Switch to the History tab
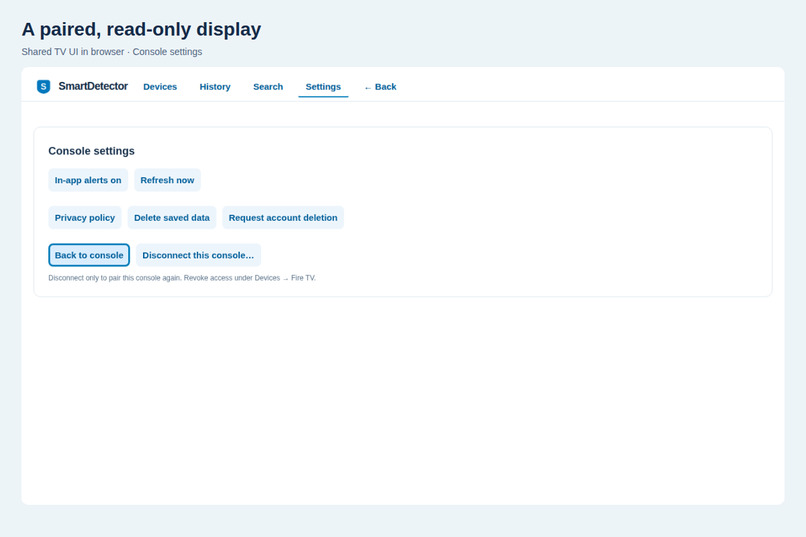The height and width of the screenshot is (537, 806). [215, 87]
